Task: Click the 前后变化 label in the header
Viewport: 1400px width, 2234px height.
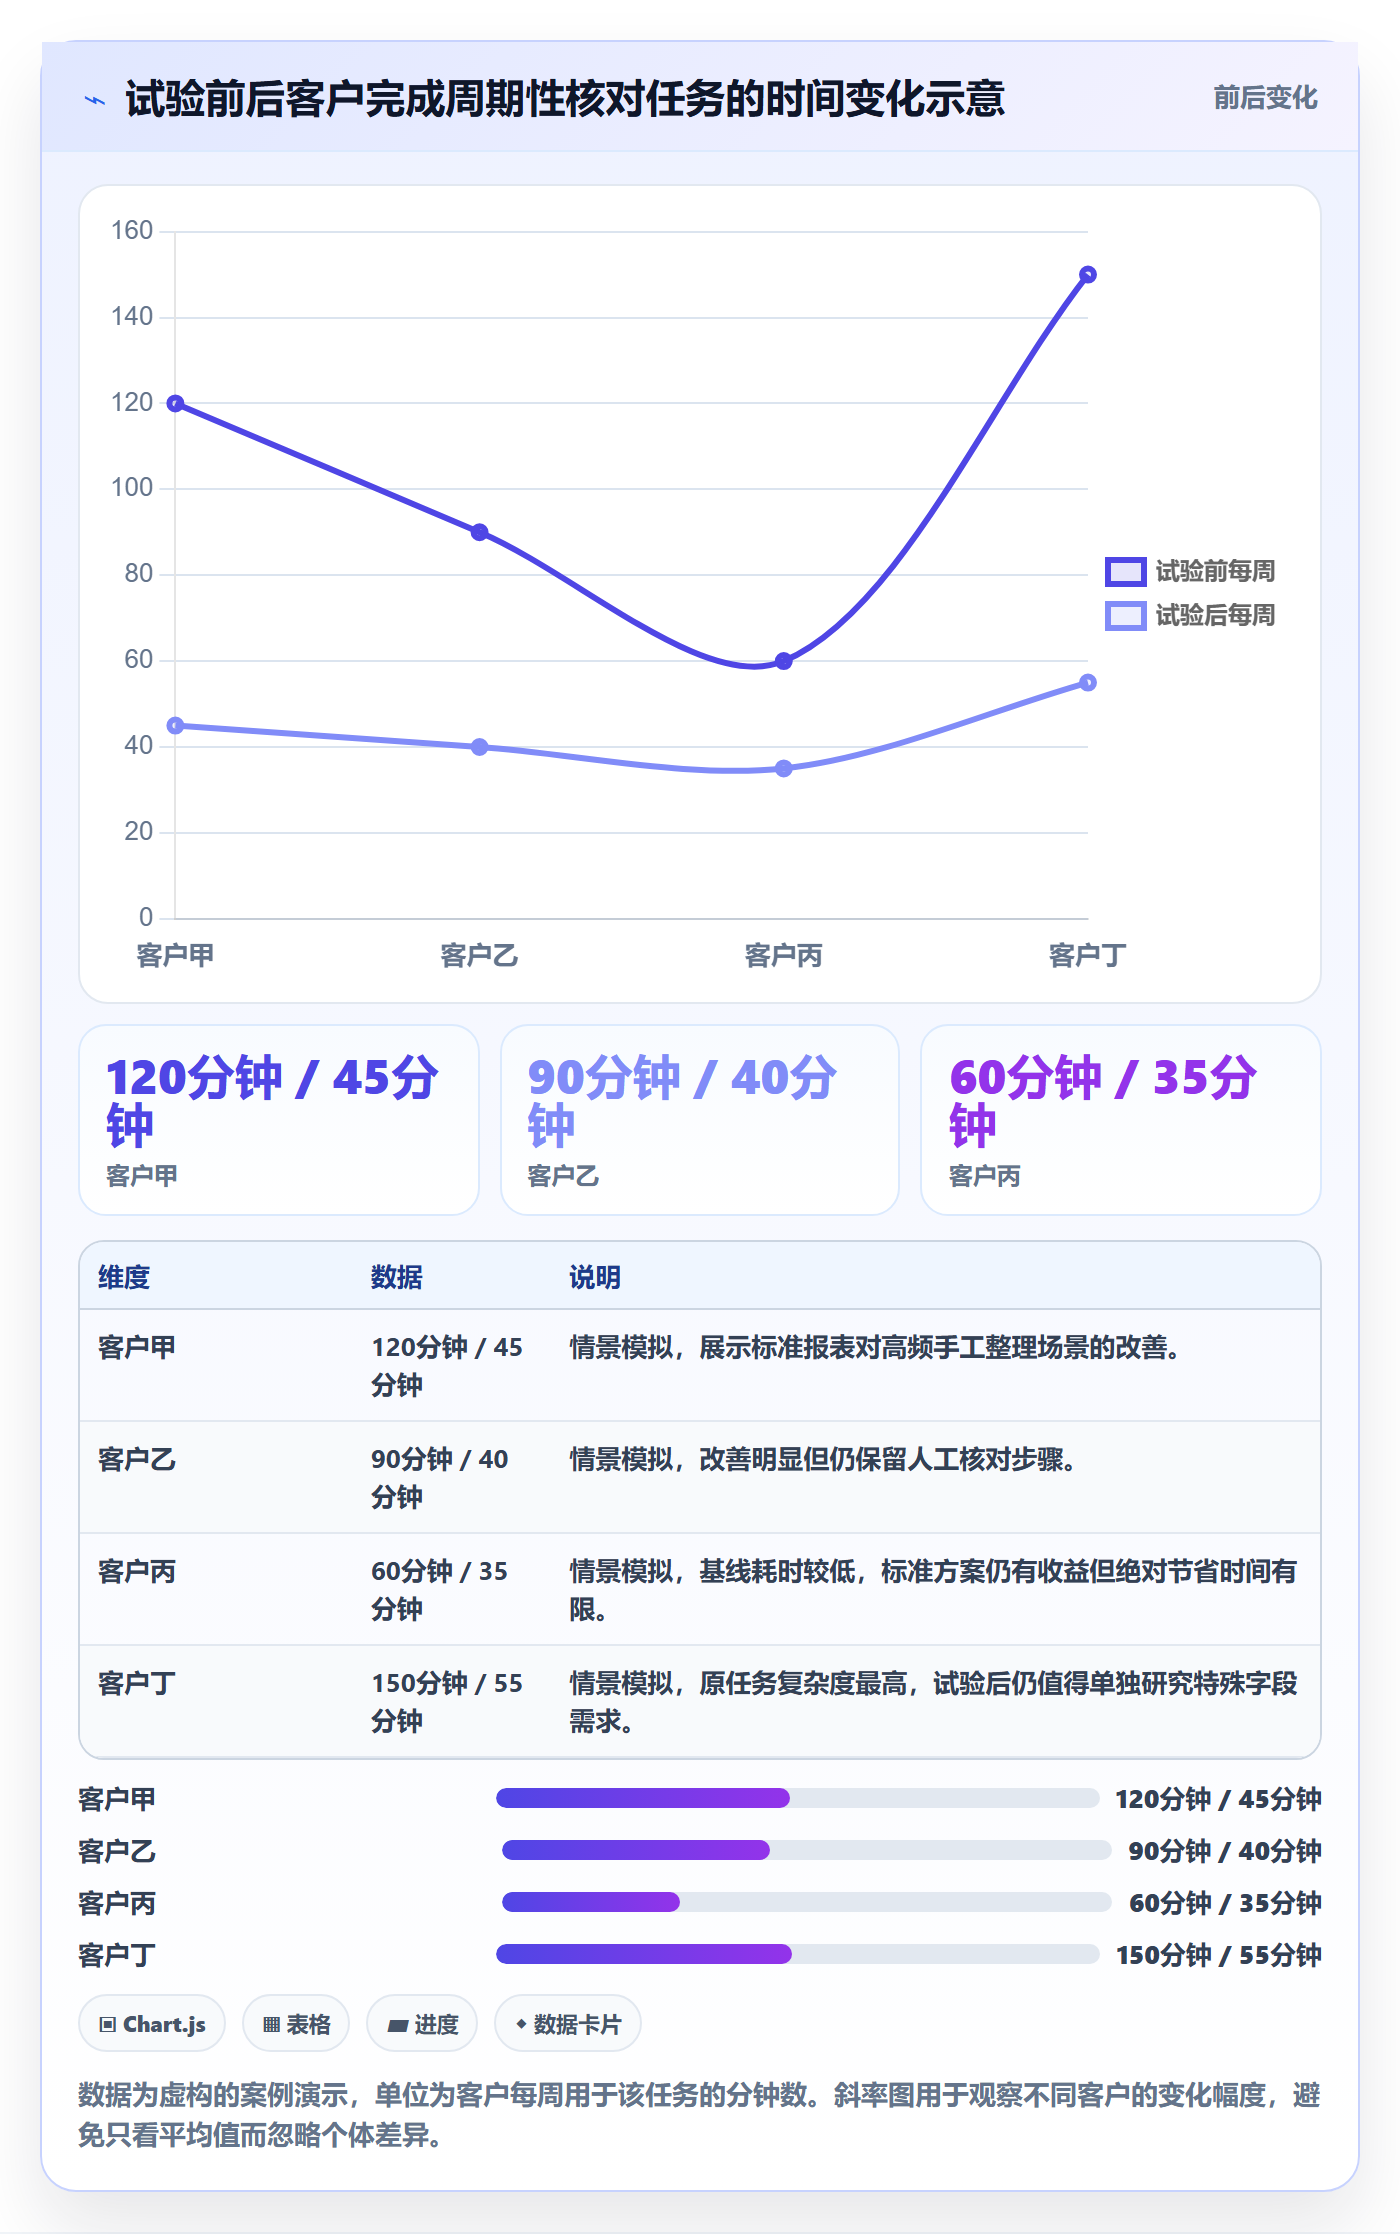Action: (1265, 98)
